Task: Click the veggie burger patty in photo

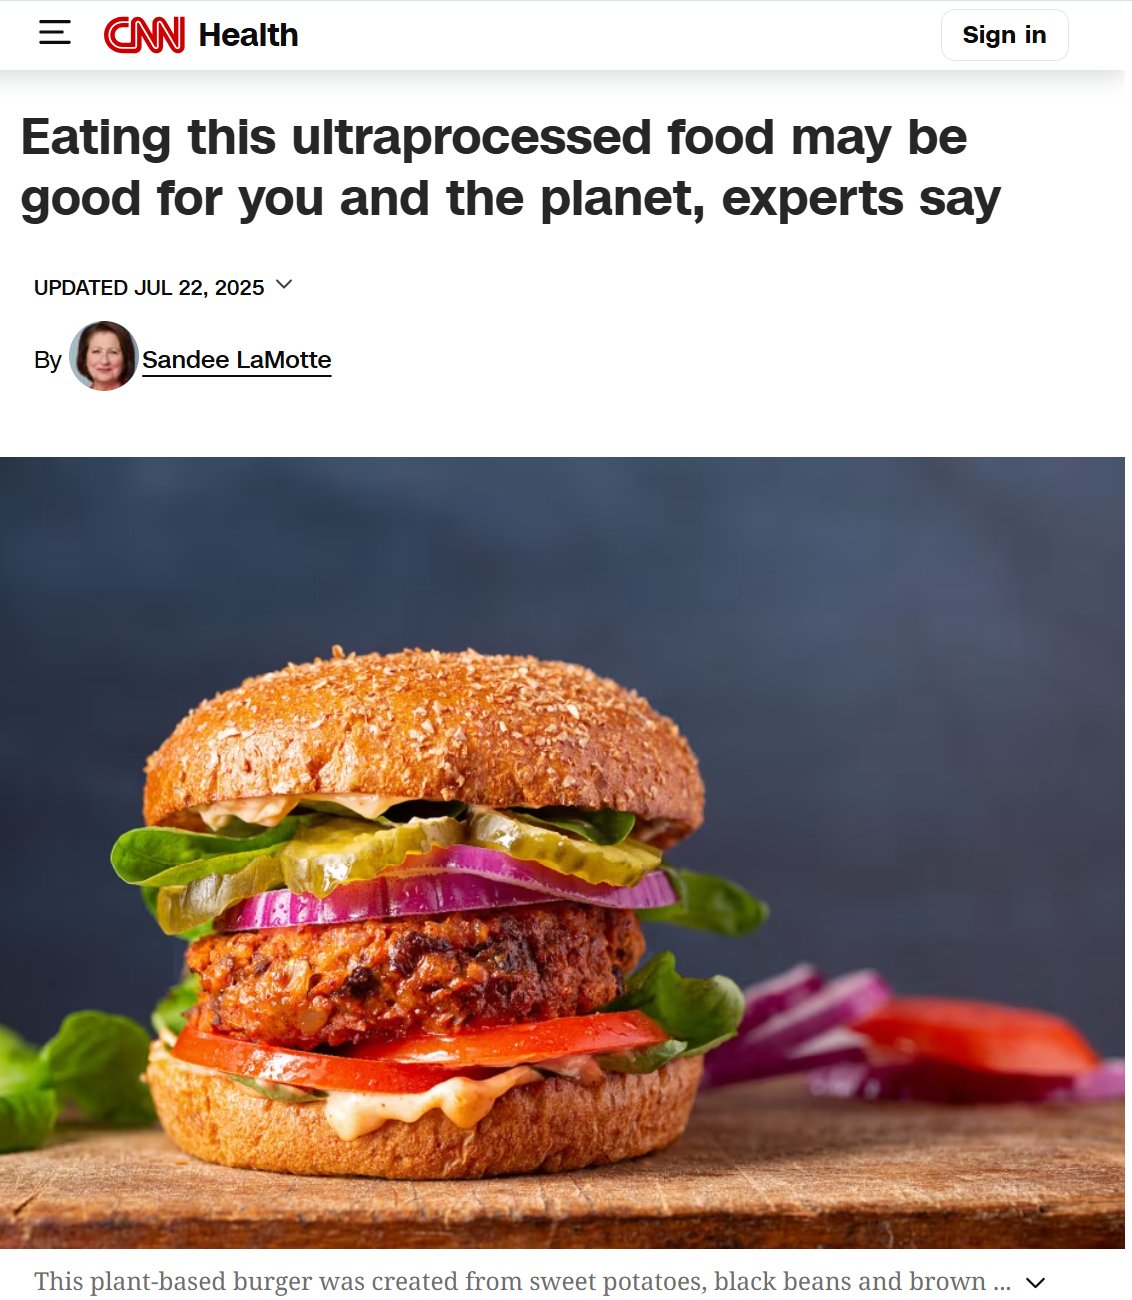Action: [x=415, y=975]
